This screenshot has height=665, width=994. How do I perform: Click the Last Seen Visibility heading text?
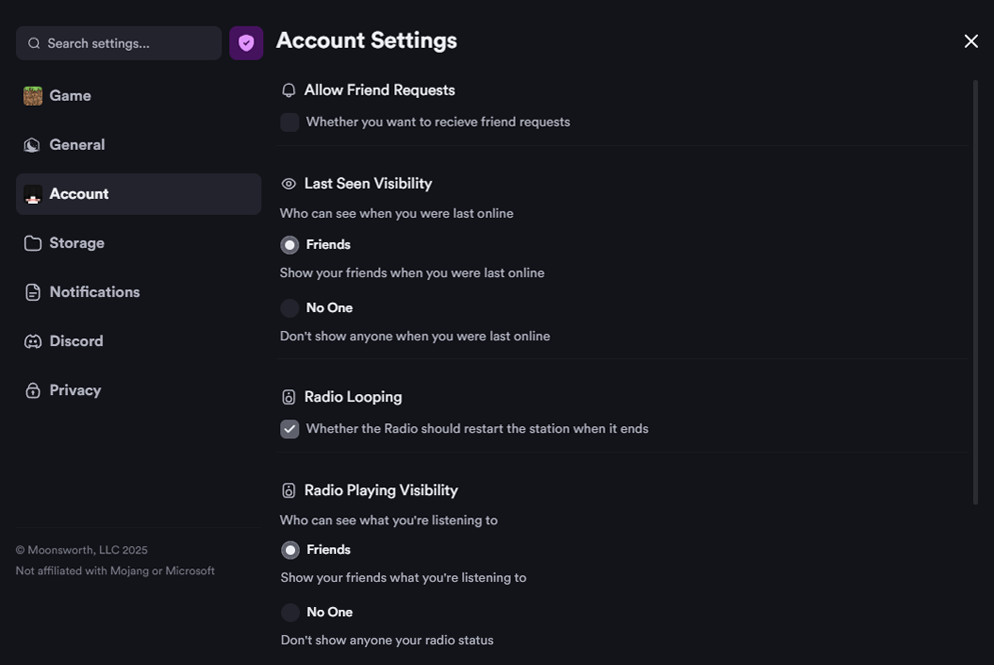(x=368, y=184)
